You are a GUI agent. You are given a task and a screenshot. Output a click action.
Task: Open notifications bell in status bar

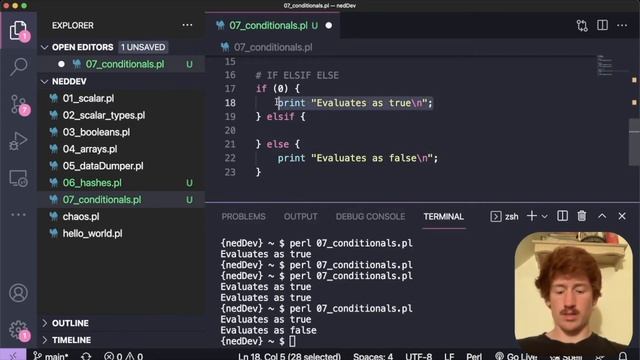click(x=623, y=356)
